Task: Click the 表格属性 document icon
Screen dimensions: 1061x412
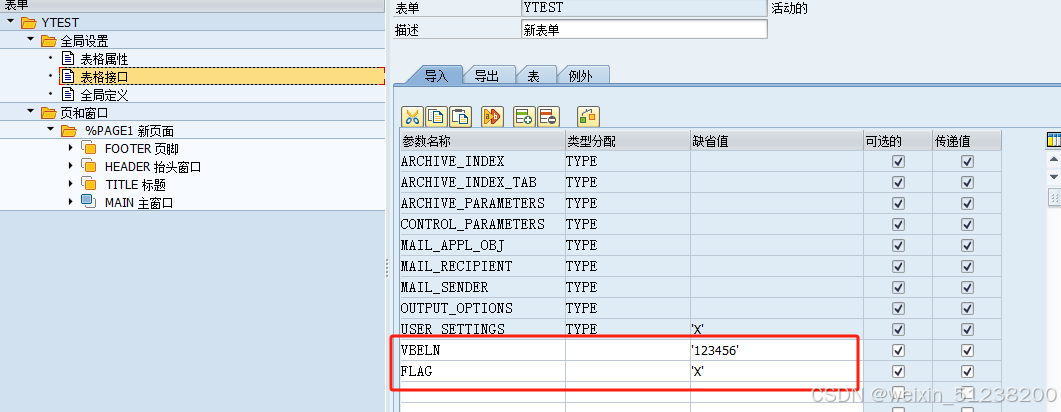Action: click(68, 59)
